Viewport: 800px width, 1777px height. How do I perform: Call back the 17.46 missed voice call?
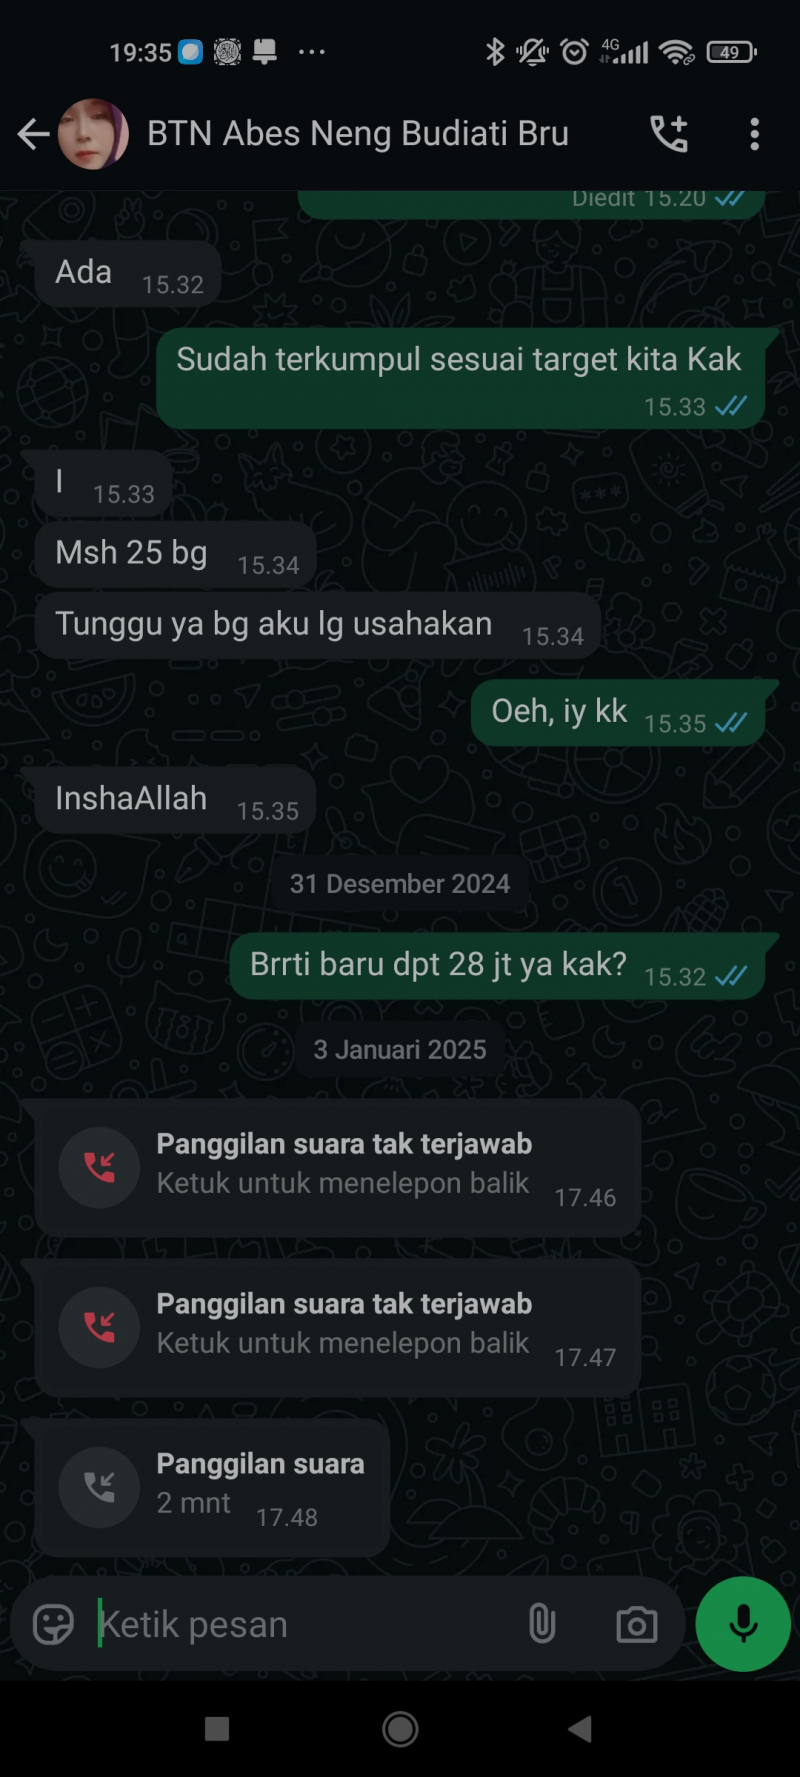click(x=337, y=1168)
